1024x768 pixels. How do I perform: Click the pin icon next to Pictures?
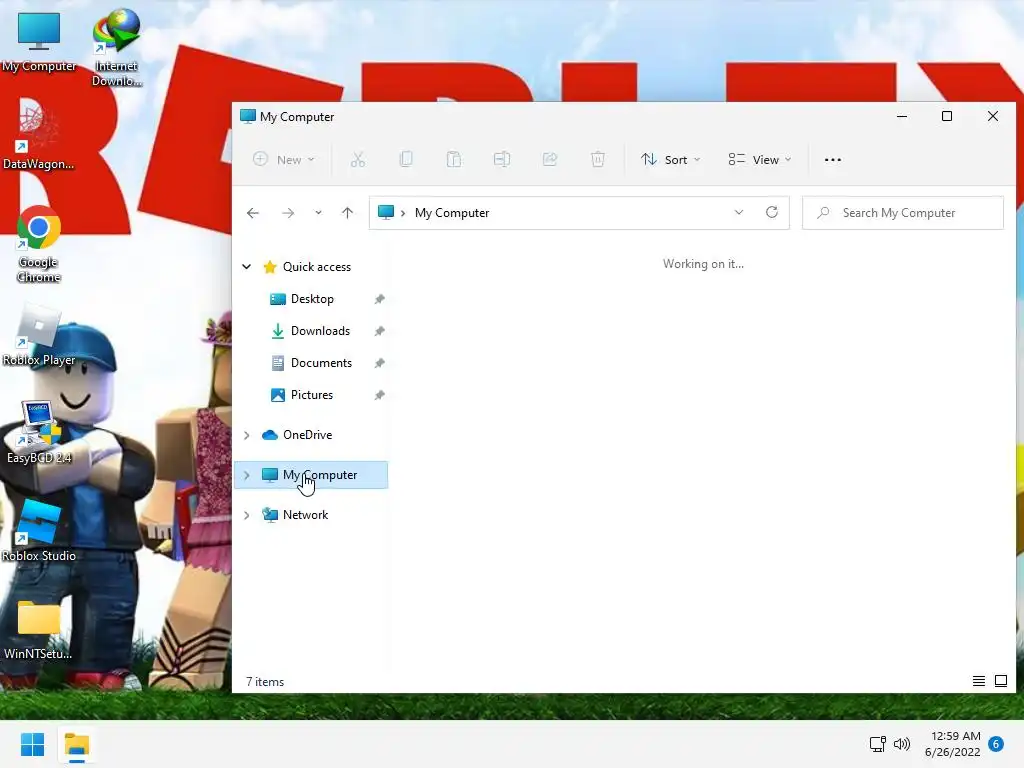tap(379, 395)
